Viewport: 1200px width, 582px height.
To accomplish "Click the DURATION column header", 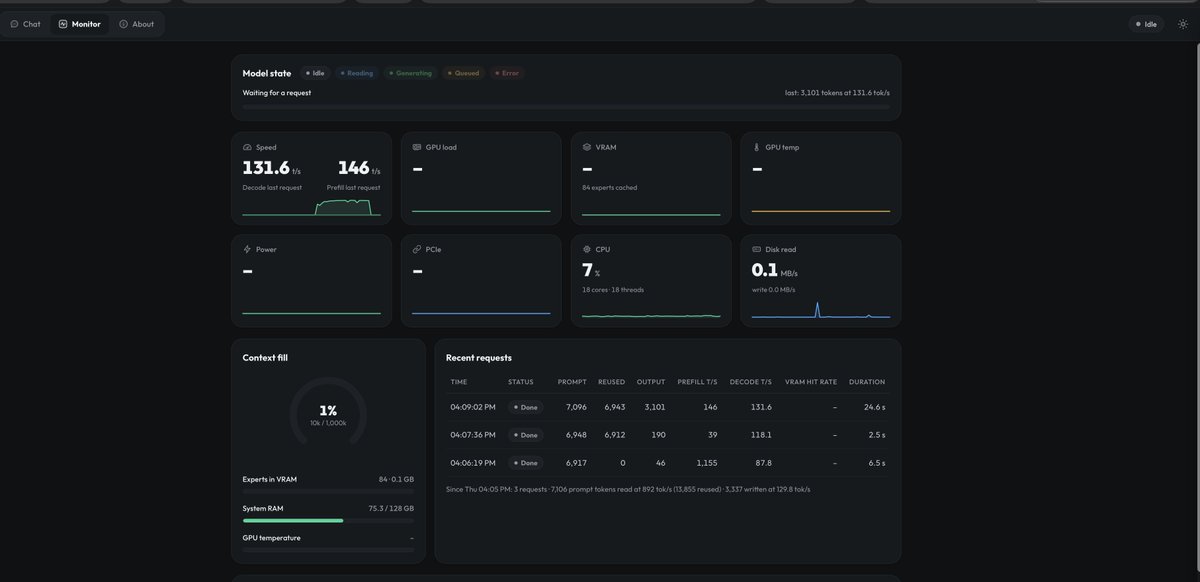I will (x=867, y=382).
